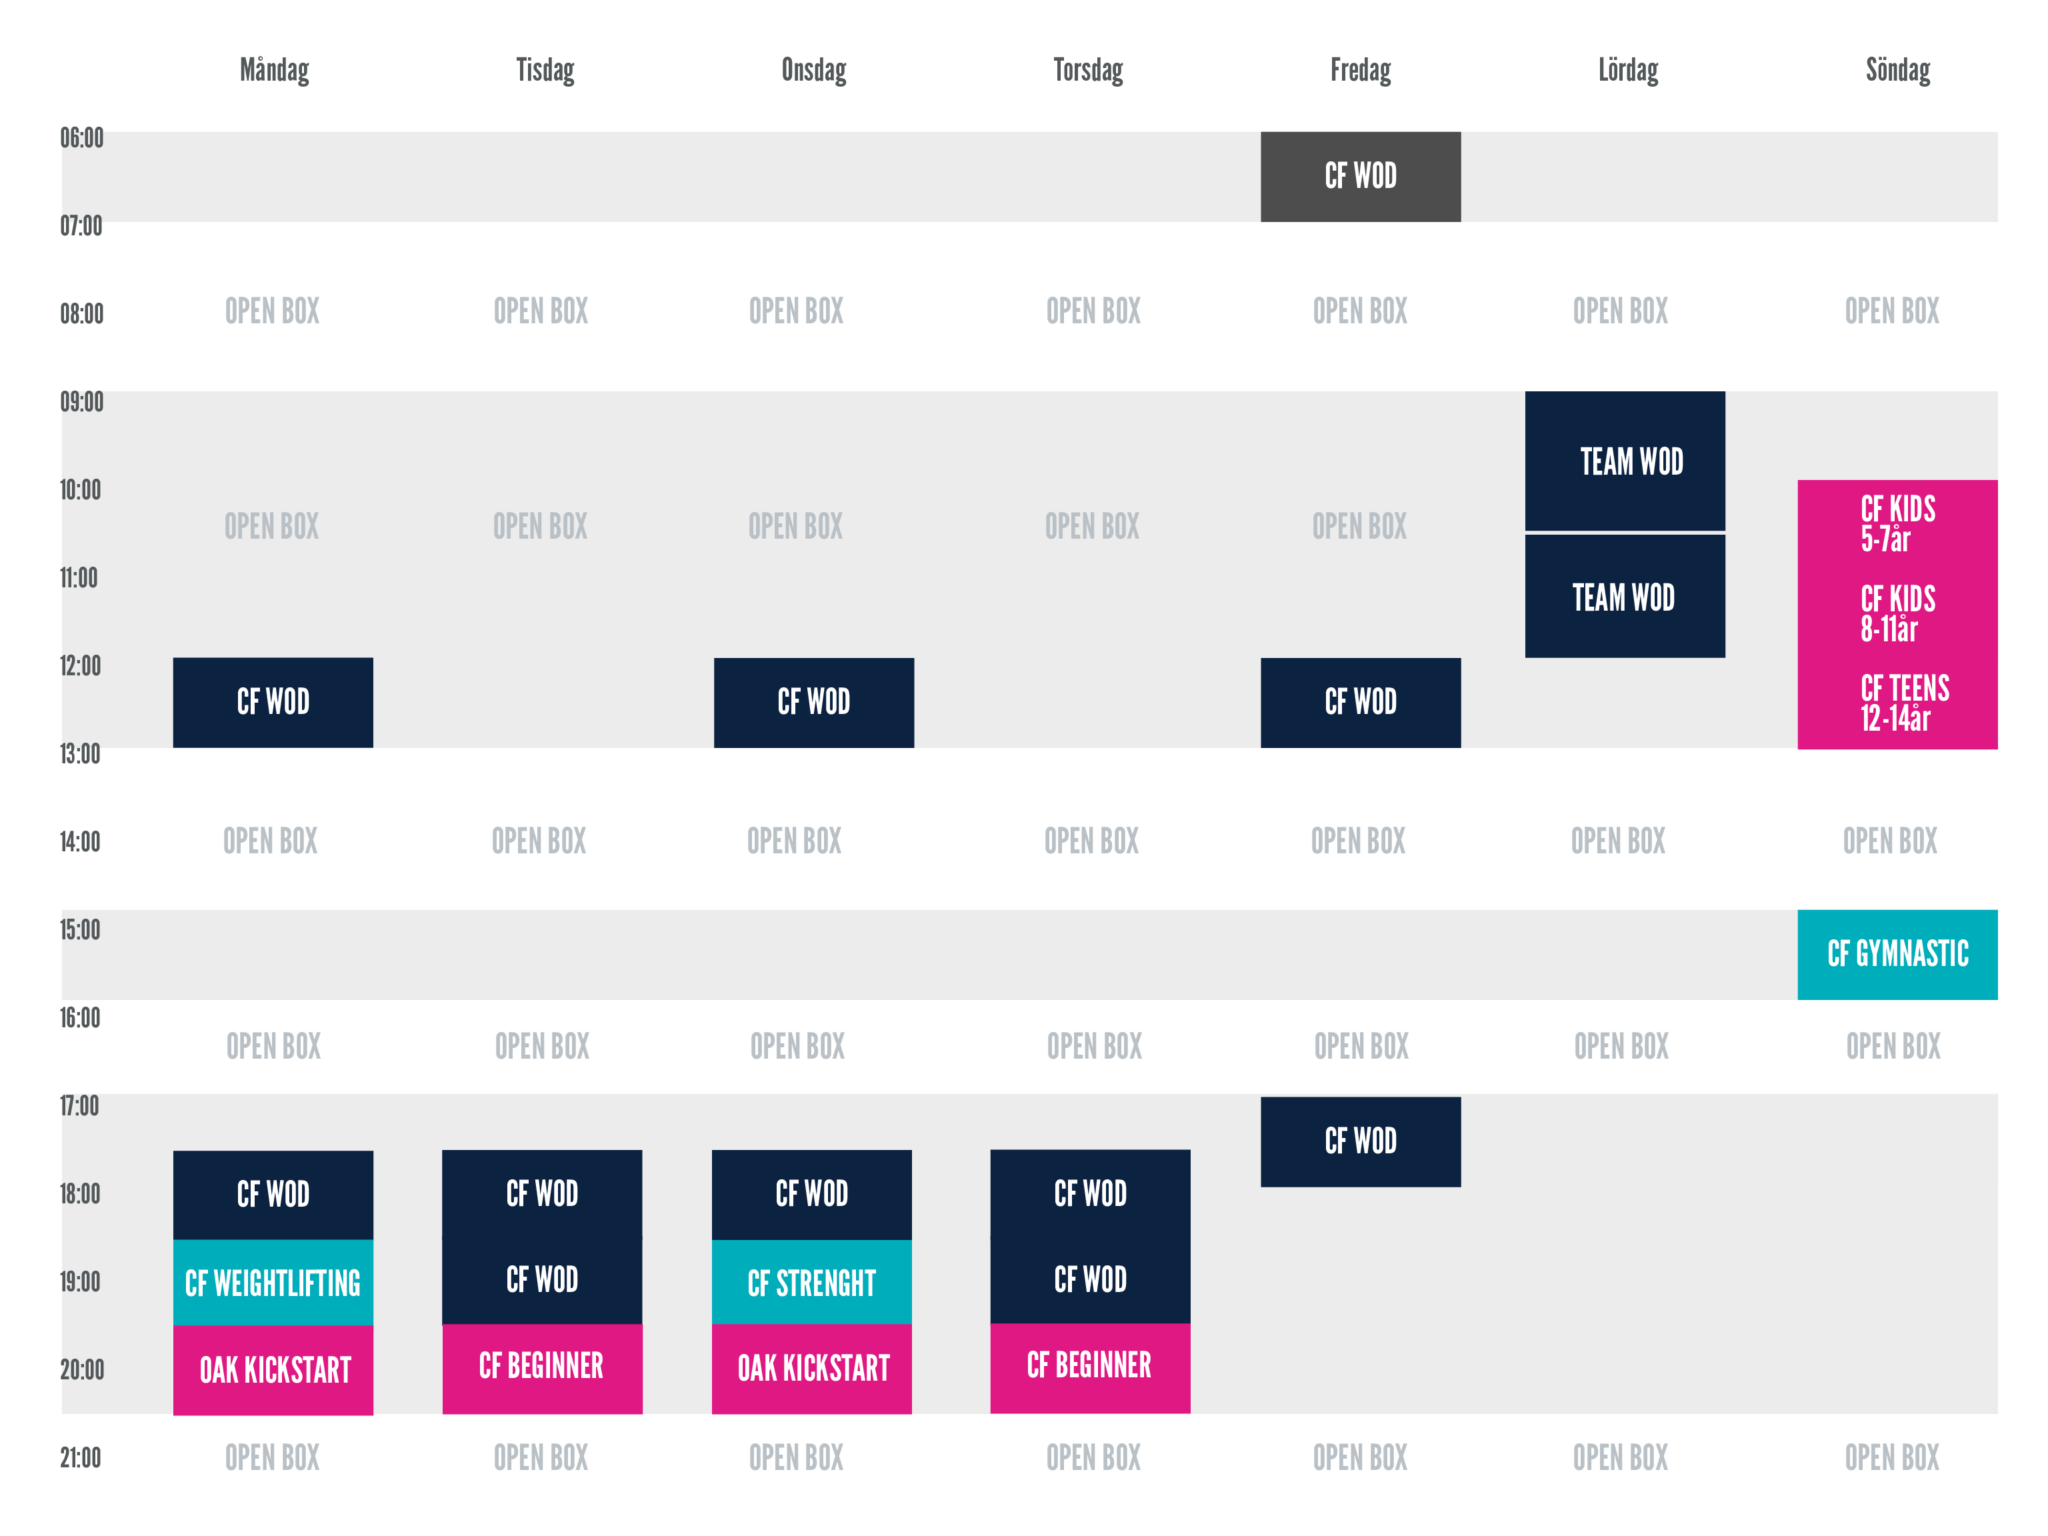The image size is (2048, 1536).
Task: Choose the CF Beginner class on Tisdag
Action: point(542,1368)
